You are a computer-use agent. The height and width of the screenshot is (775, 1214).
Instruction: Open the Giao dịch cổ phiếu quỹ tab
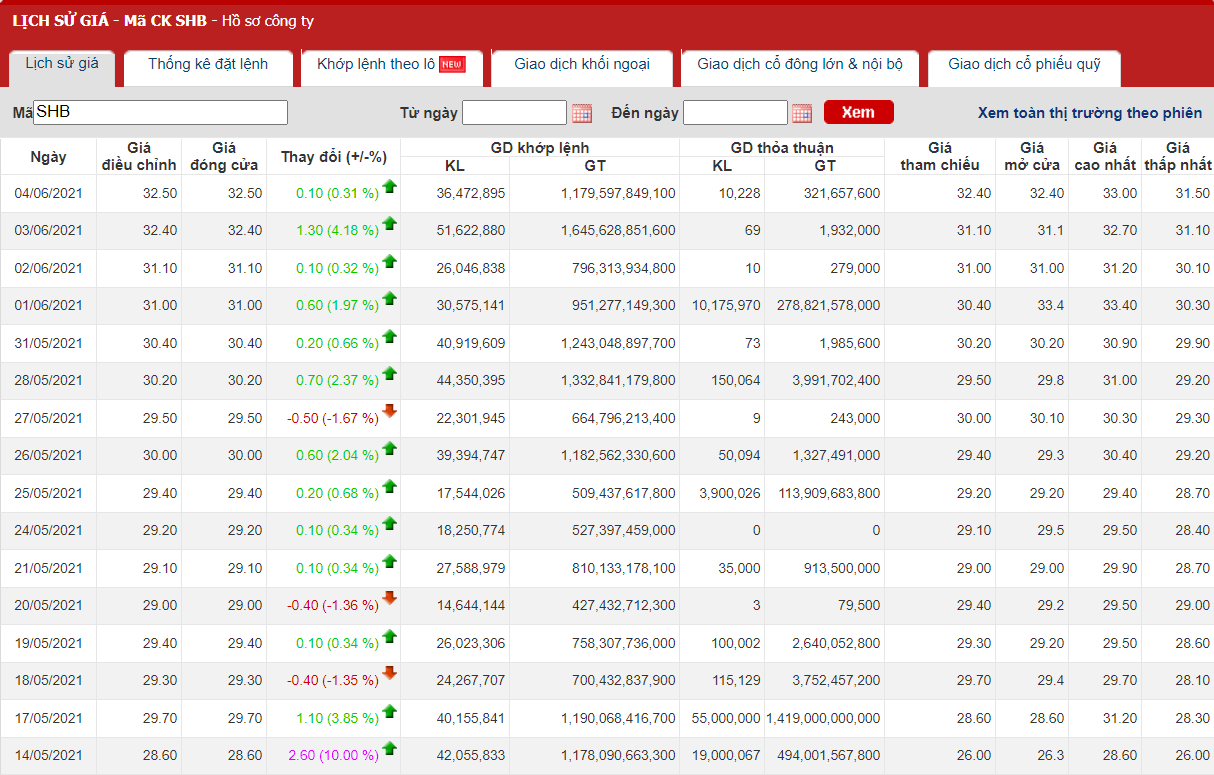coord(1024,64)
